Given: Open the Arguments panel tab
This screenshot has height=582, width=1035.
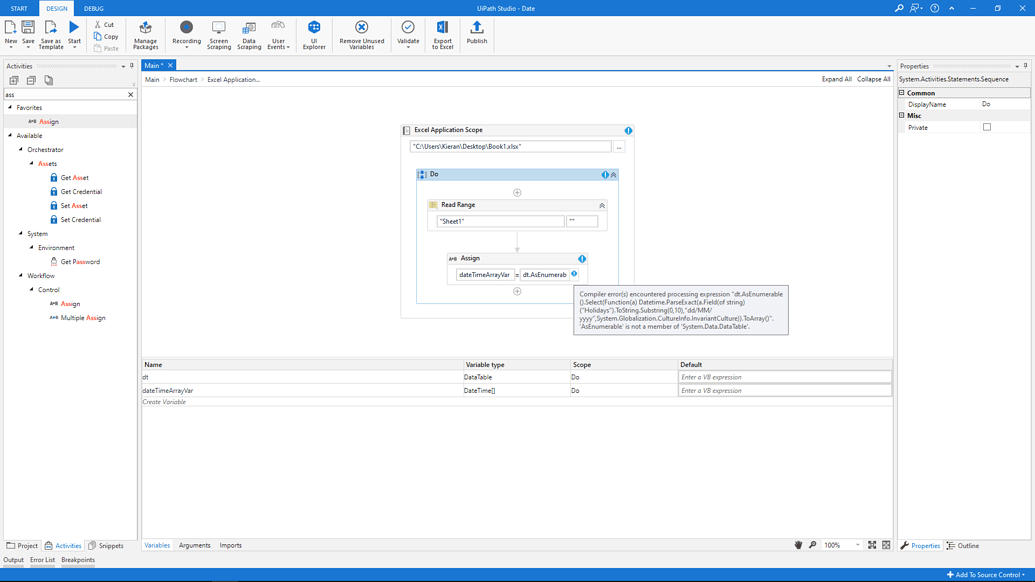Looking at the screenshot, I should [x=196, y=545].
